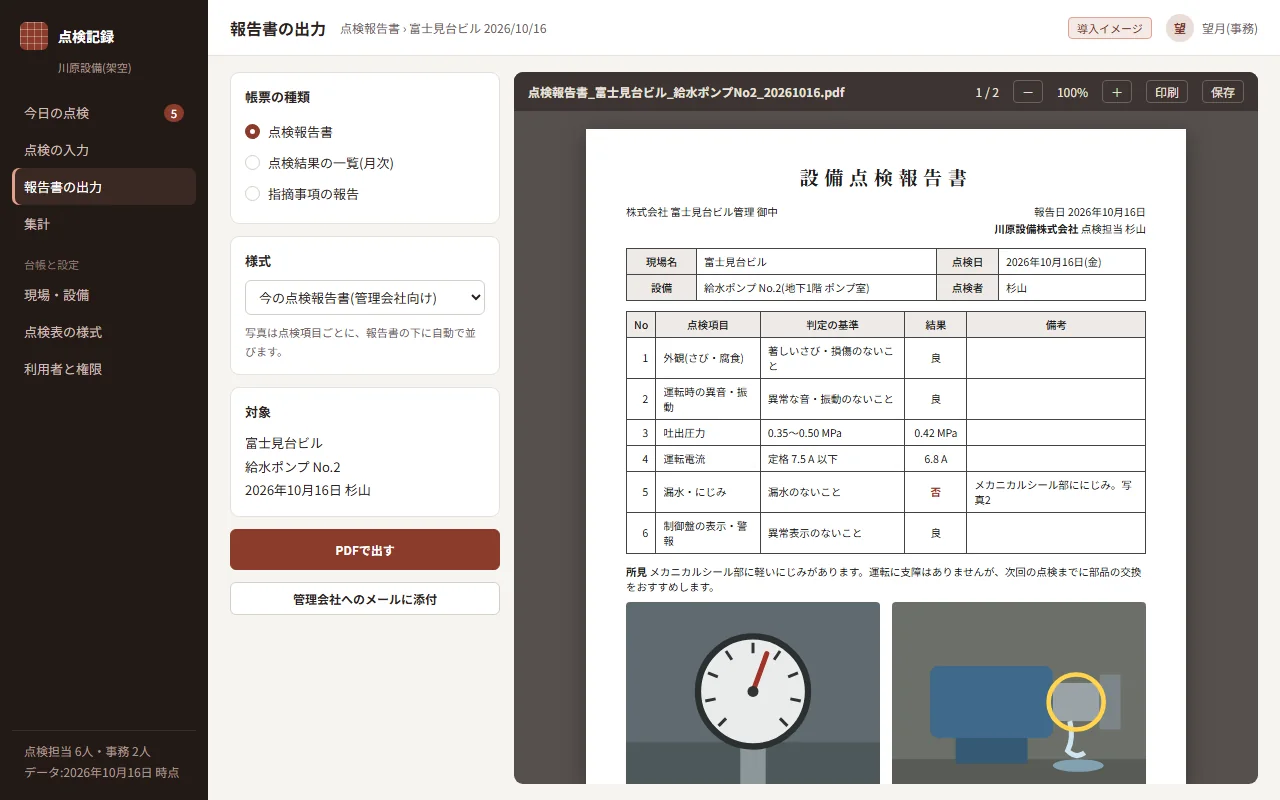Click the PDFで出す button
Image resolution: width=1280 pixels, height=800 pixels.
[x=365, y=550]
